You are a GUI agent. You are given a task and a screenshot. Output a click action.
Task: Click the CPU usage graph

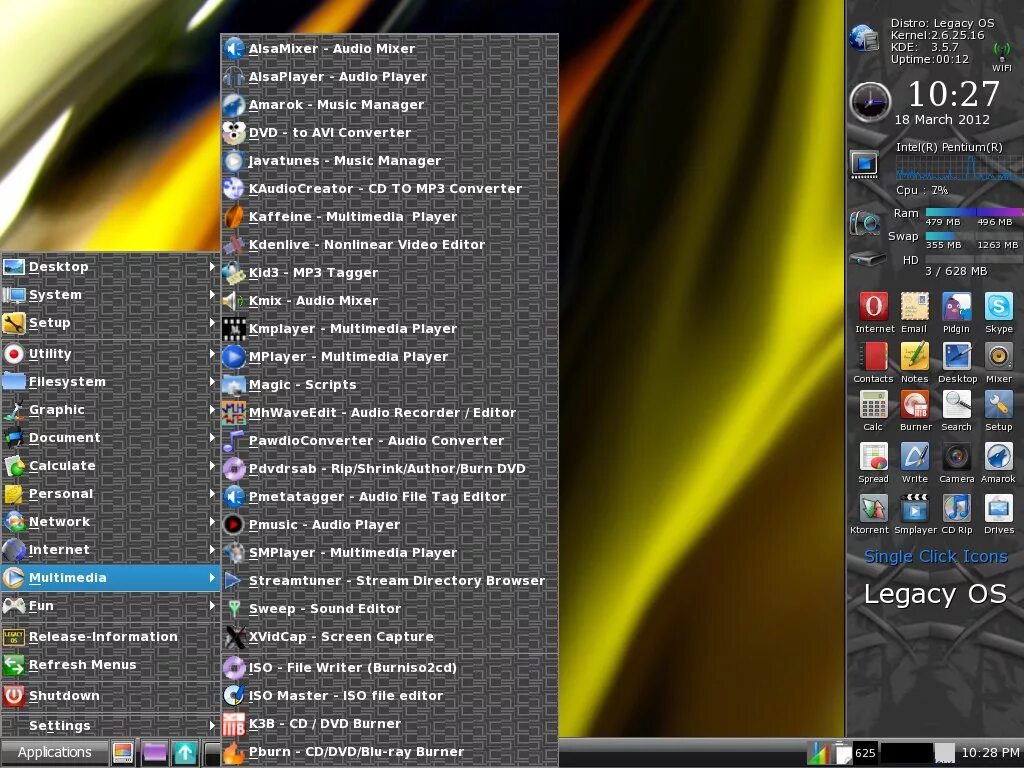(959, 168)
